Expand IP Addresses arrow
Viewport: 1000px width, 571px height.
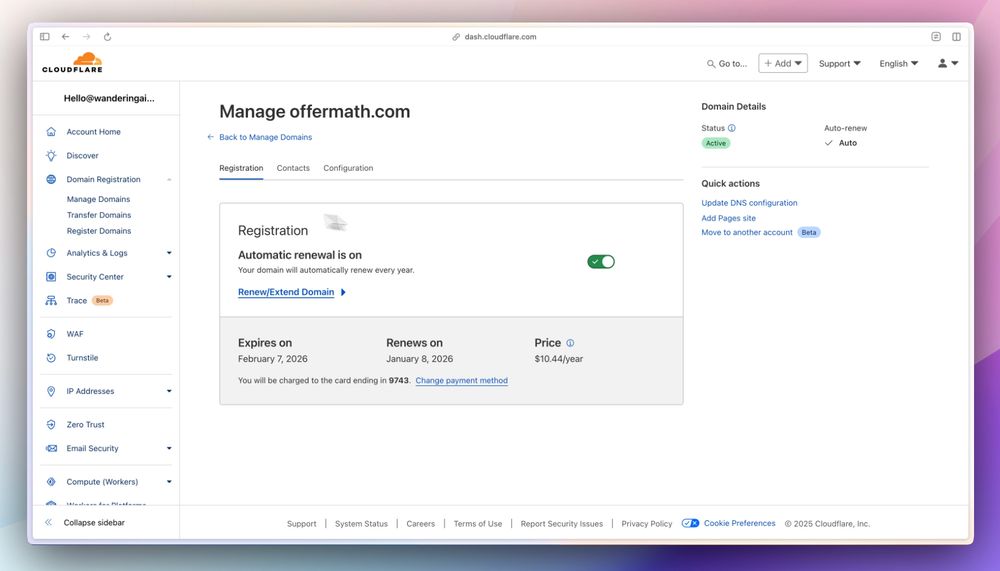[169, 391]
